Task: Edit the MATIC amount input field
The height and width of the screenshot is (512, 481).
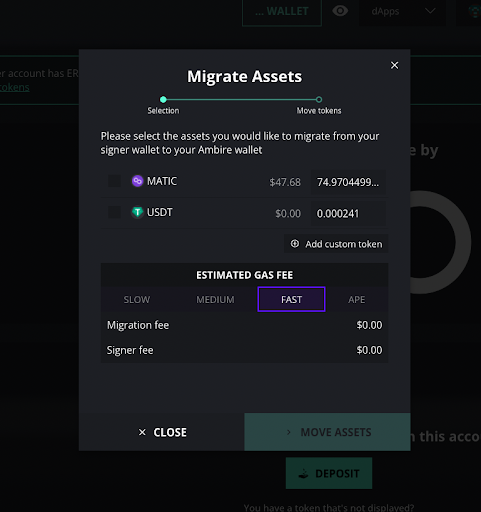Action: tap(348, 182)
